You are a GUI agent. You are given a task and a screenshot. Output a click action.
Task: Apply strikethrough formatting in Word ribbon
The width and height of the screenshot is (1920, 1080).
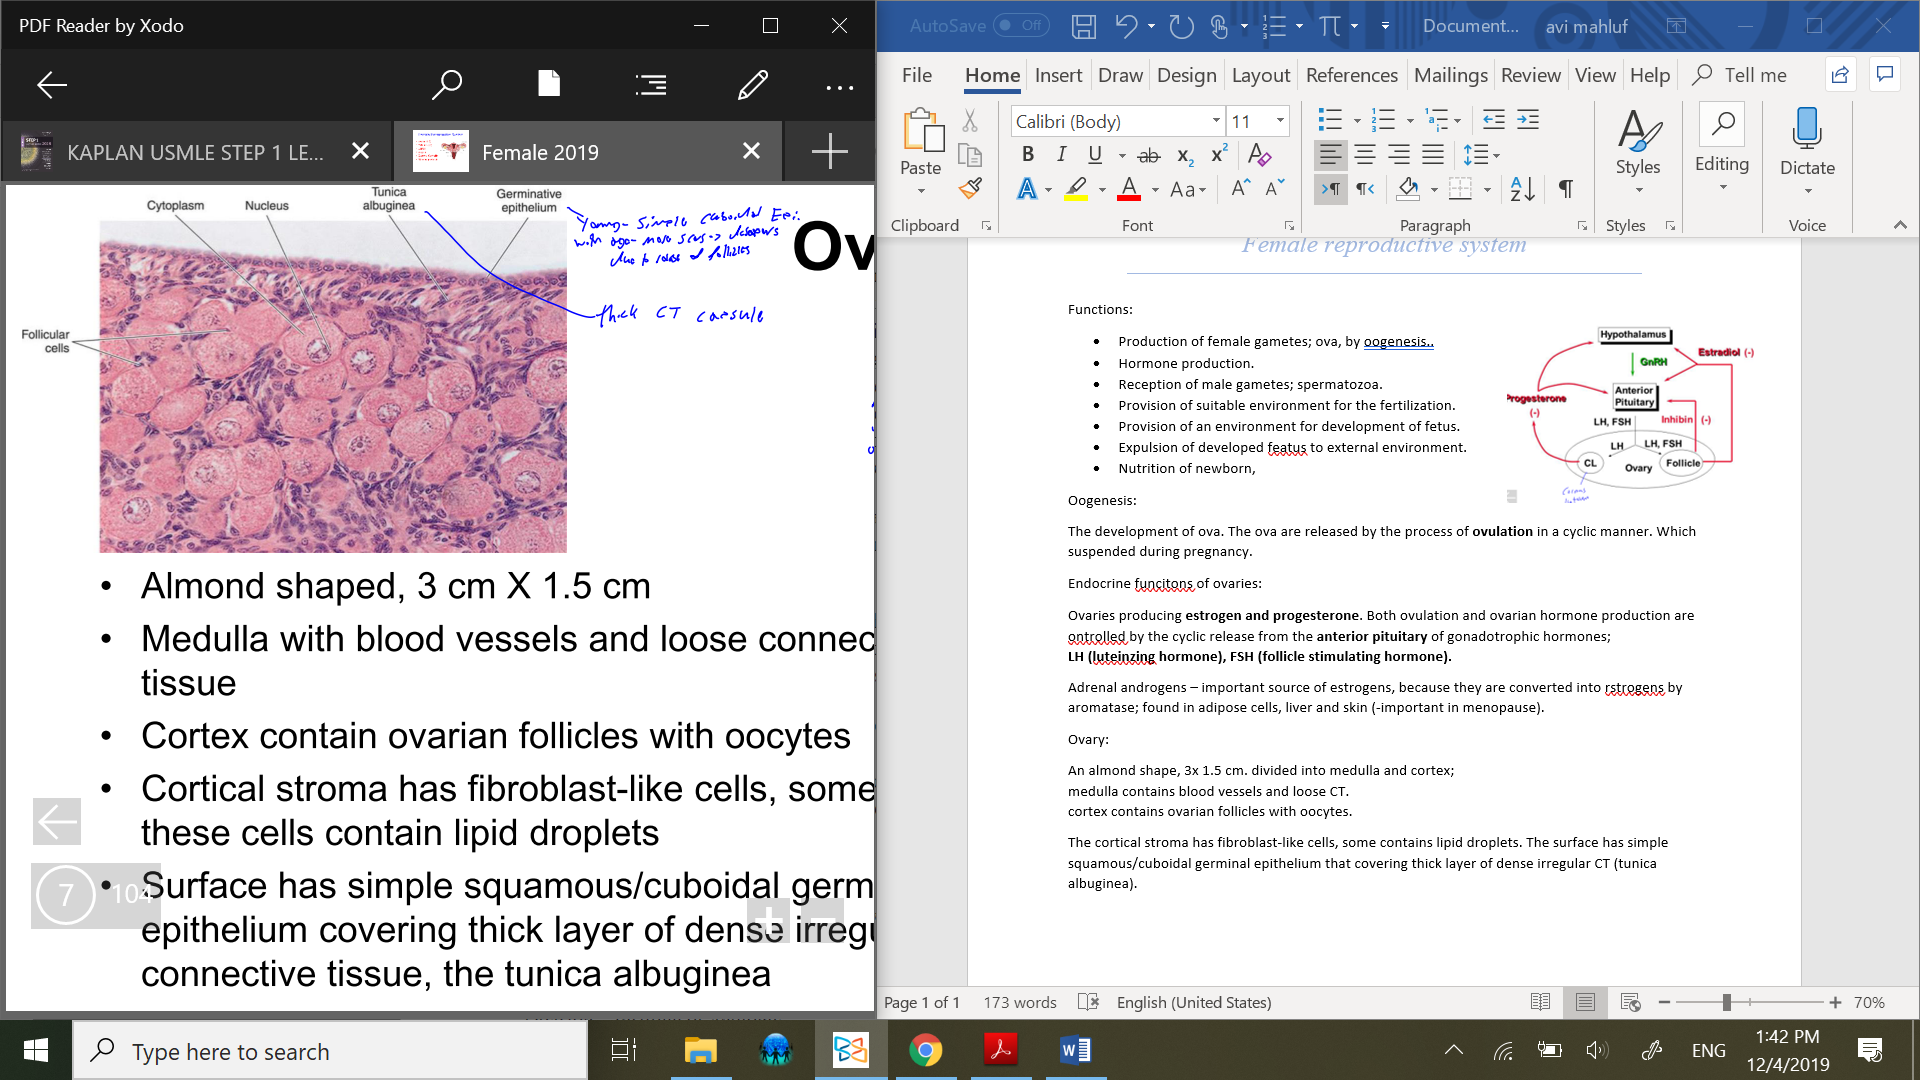point(1149,155)
